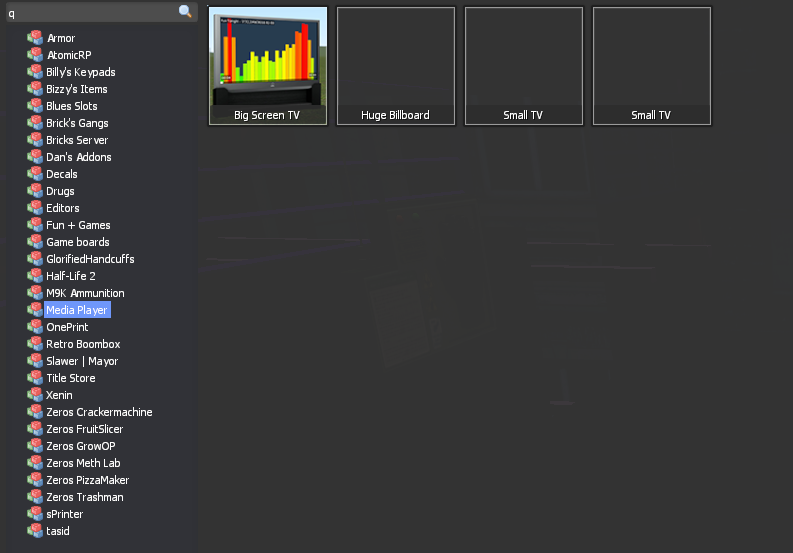Open the Slawer | Mayor category
793x553 pixels.
coord(82,361)
